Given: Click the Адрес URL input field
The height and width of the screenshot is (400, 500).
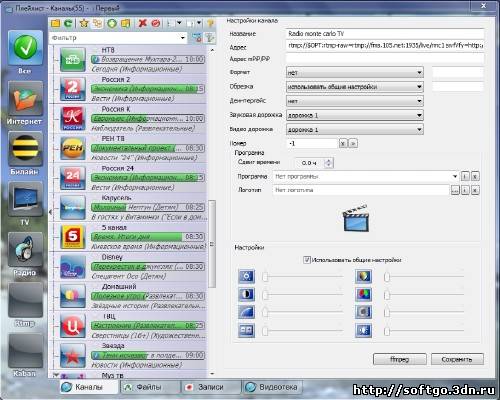Looking at the screenshot, I should click(385, 45).
